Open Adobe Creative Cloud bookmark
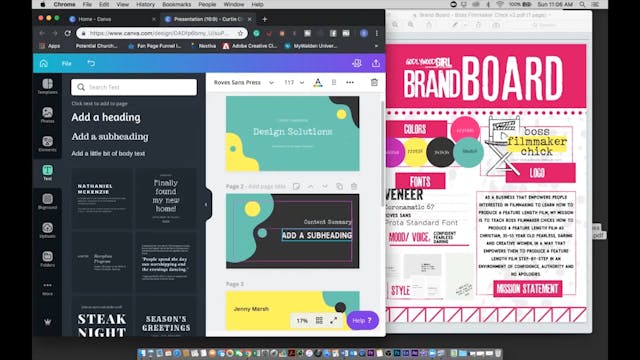 pos(250,46)
